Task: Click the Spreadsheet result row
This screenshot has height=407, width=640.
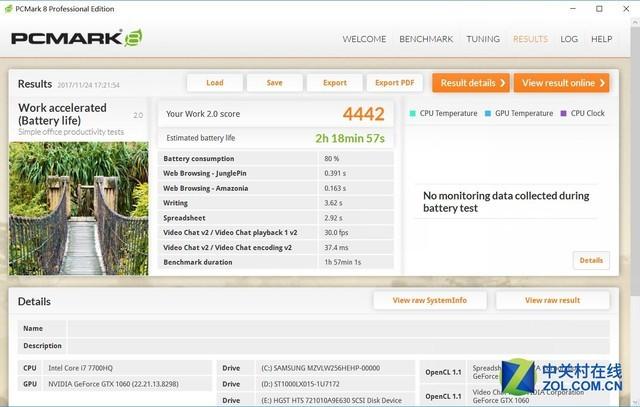Action: pyautogui.click(x=276, y=218)
